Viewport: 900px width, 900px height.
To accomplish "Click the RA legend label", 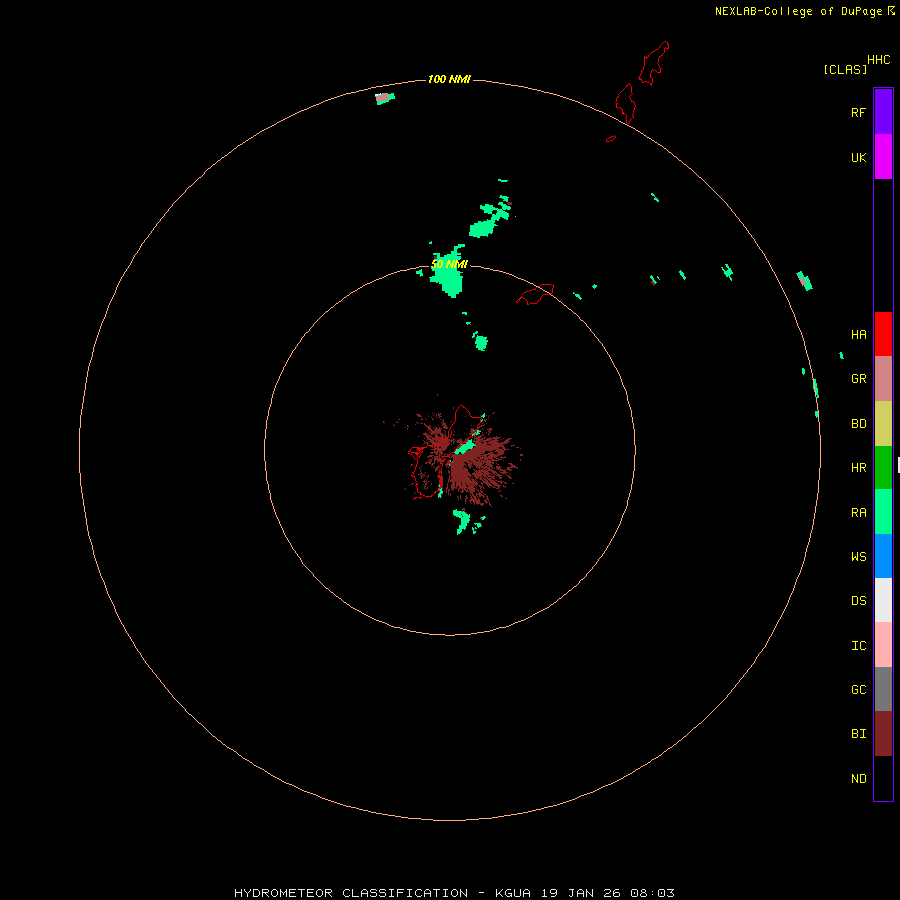I will 858,513.
